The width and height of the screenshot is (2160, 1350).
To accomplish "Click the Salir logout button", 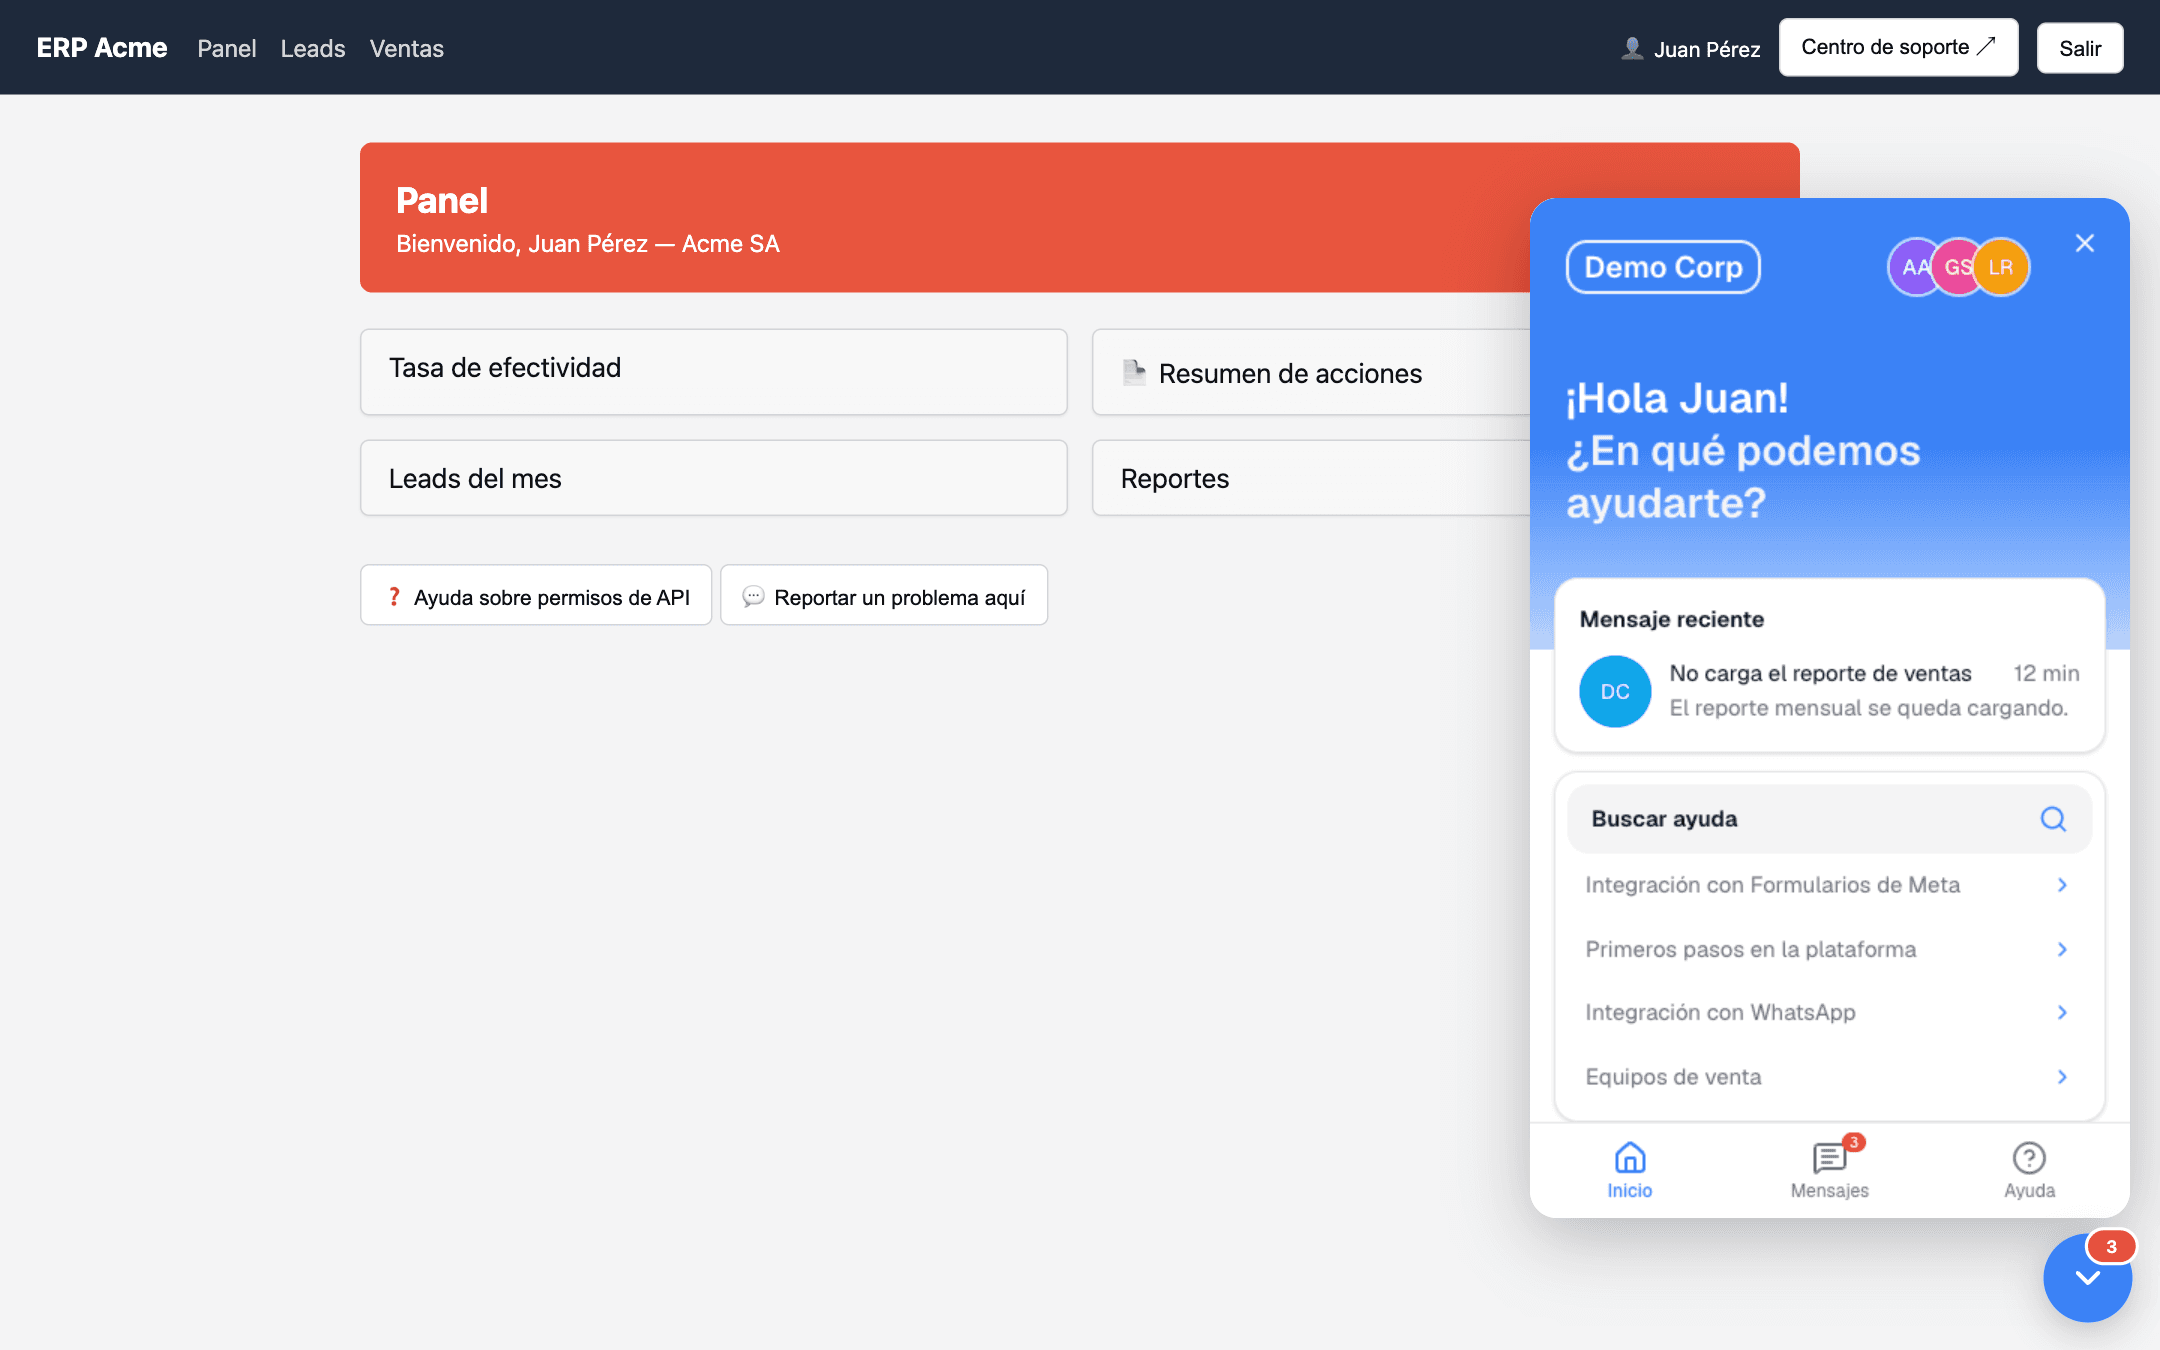I will 2080,48.
